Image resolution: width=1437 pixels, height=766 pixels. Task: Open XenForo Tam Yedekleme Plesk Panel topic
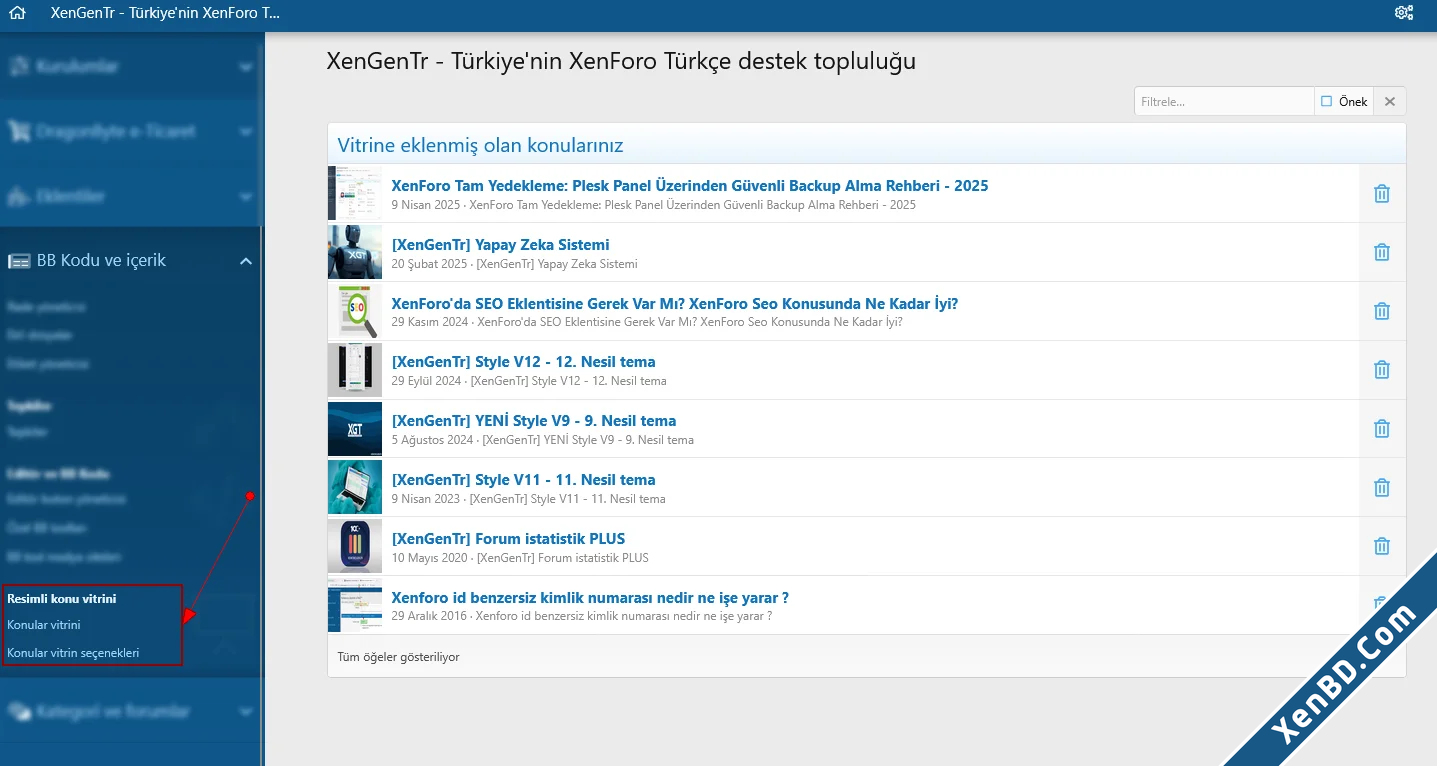point(690,186)
